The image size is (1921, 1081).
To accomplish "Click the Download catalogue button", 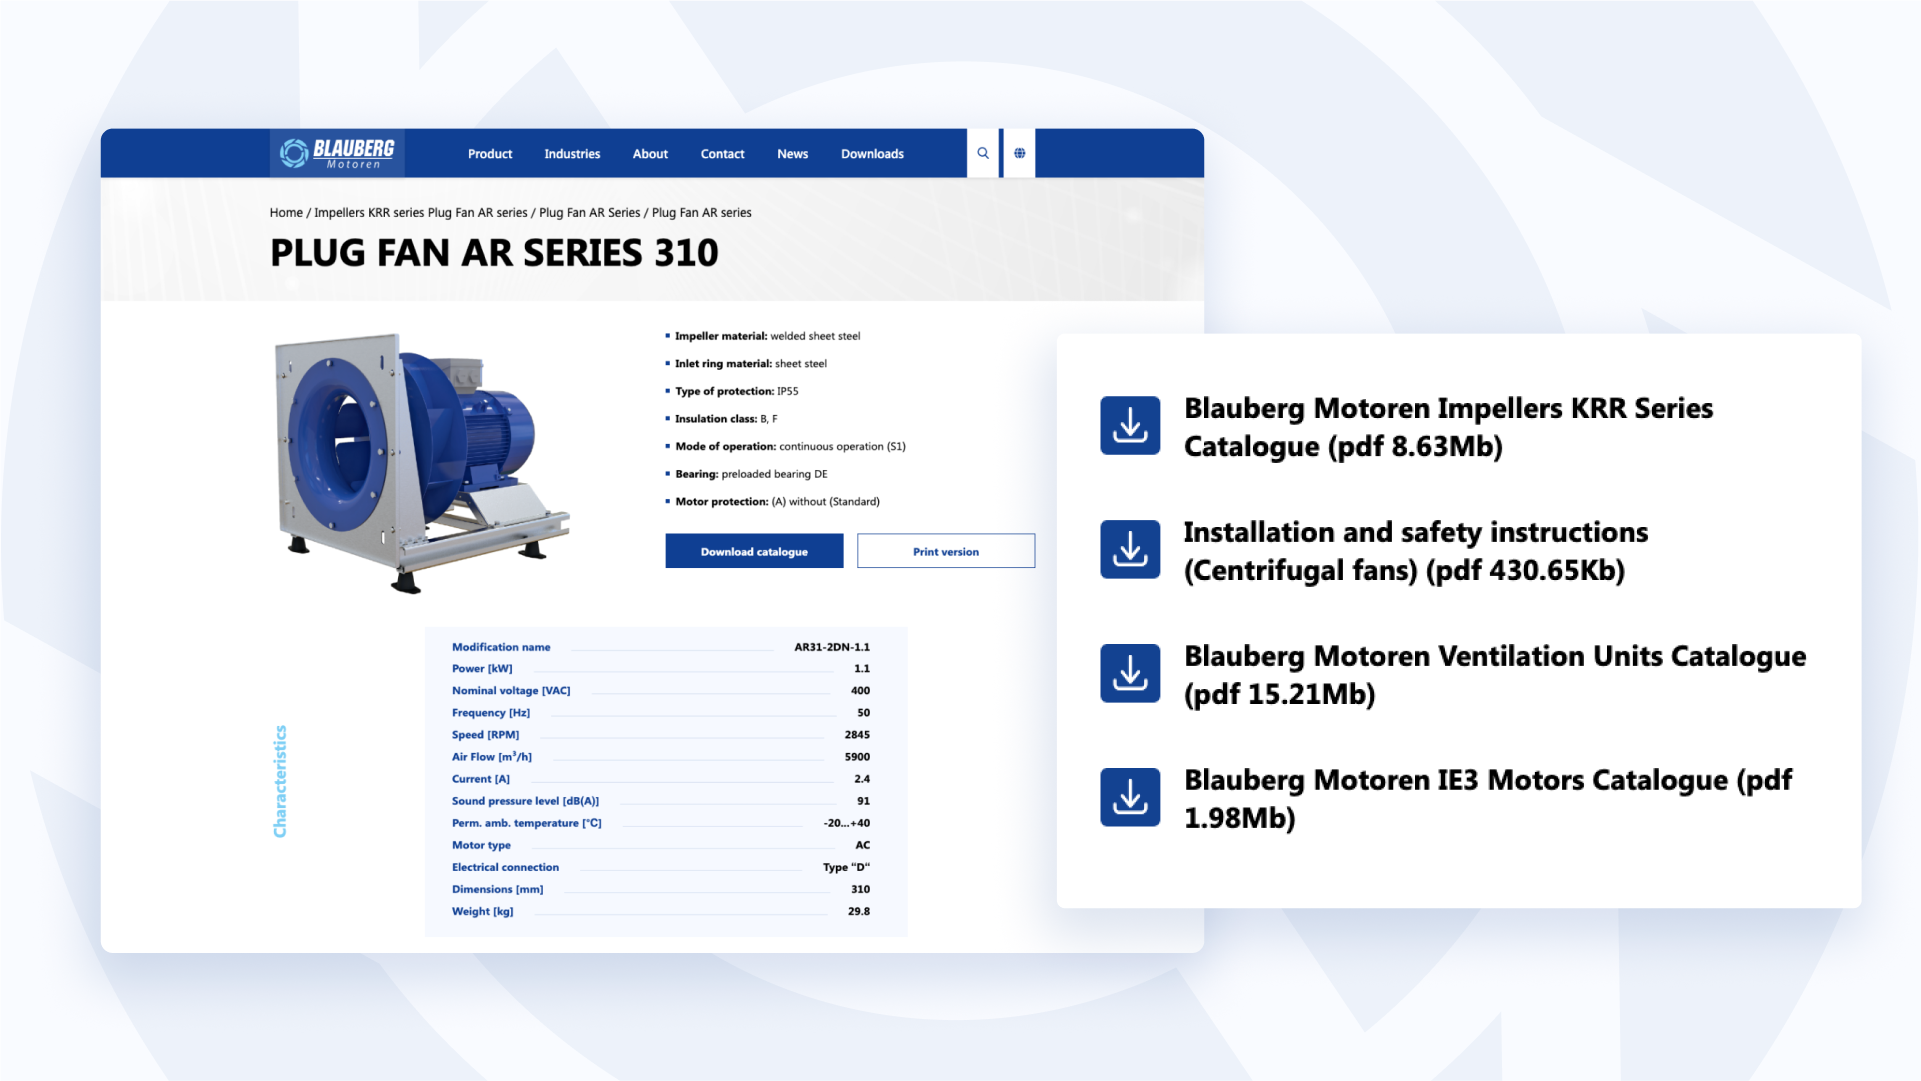I will [x=754, y=551].
